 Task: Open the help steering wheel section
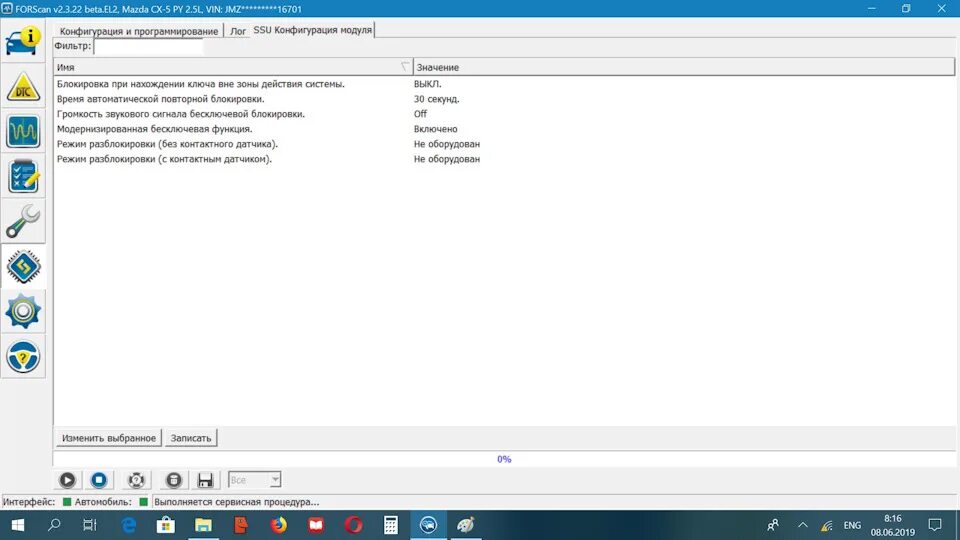(23, 356)
